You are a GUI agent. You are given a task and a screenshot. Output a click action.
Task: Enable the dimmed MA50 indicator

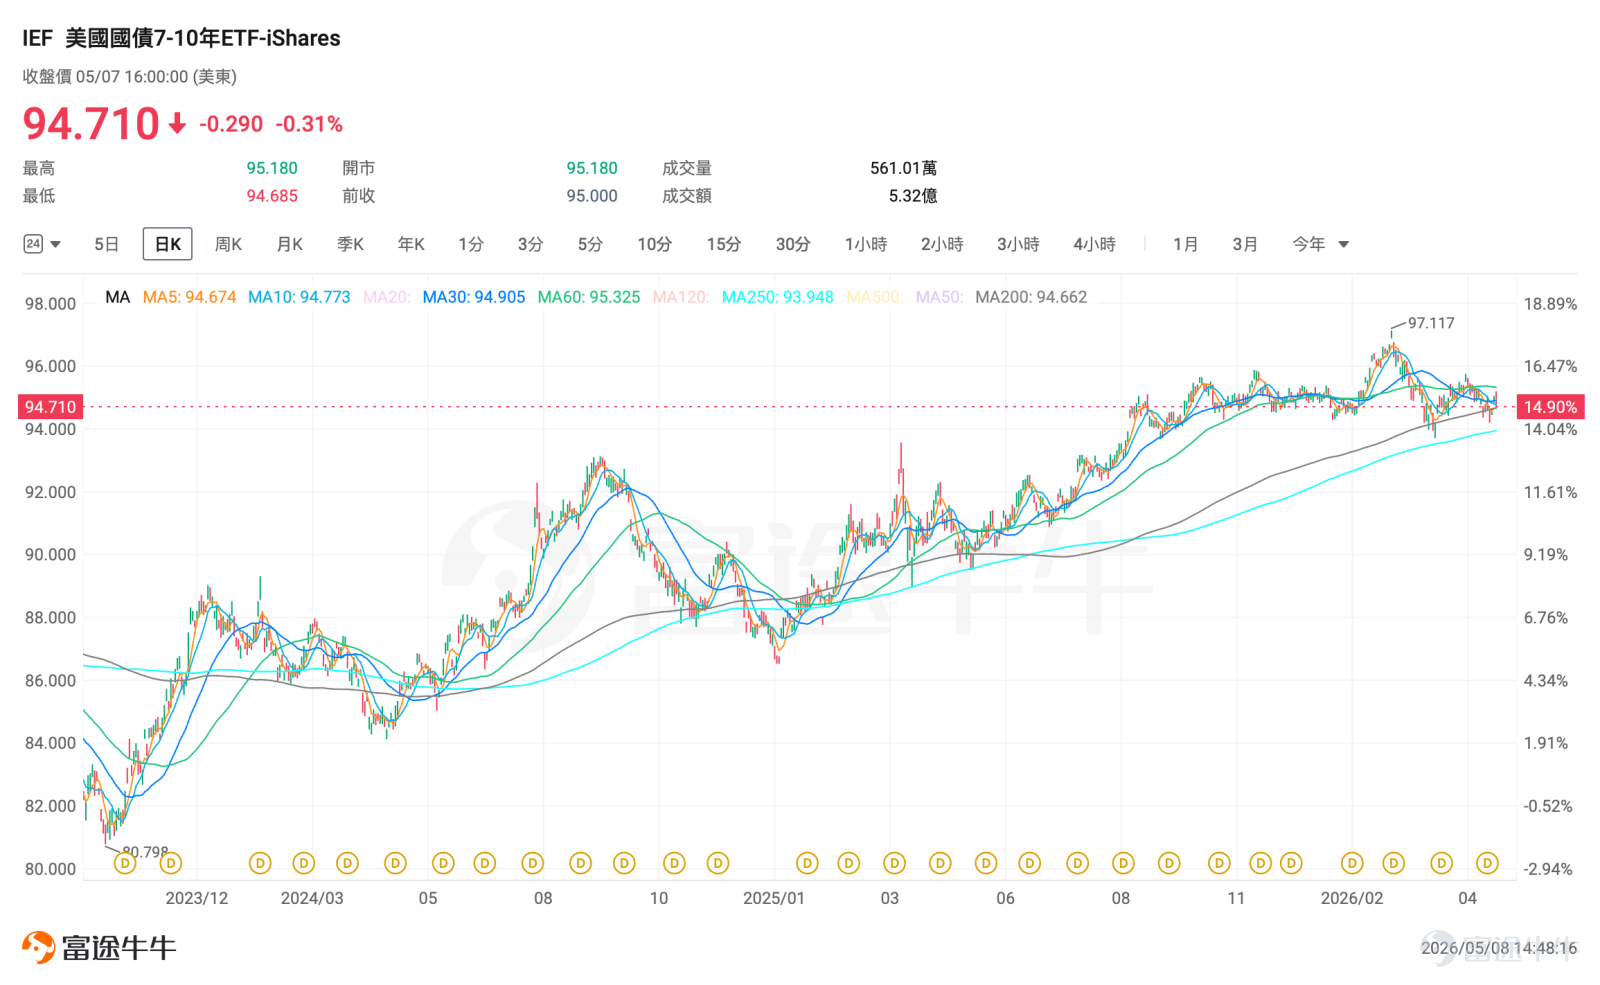(x=939, y=297)
